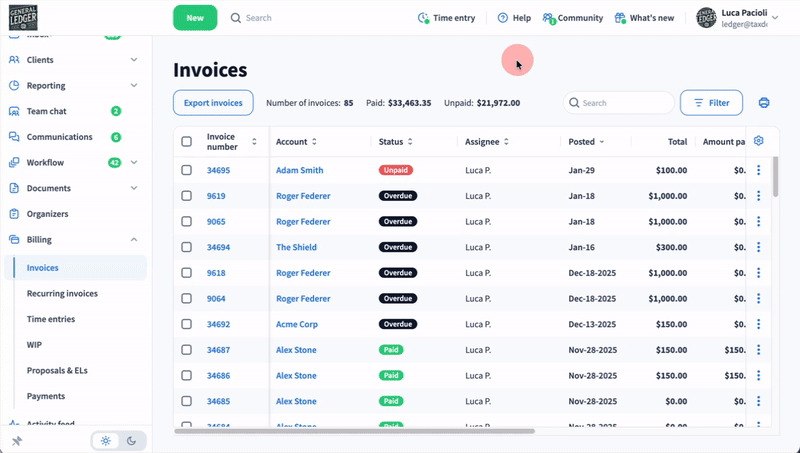Open the Adam Smith account link
The width and height of the screenshot is (800, 453).
[x=299, y=171]
